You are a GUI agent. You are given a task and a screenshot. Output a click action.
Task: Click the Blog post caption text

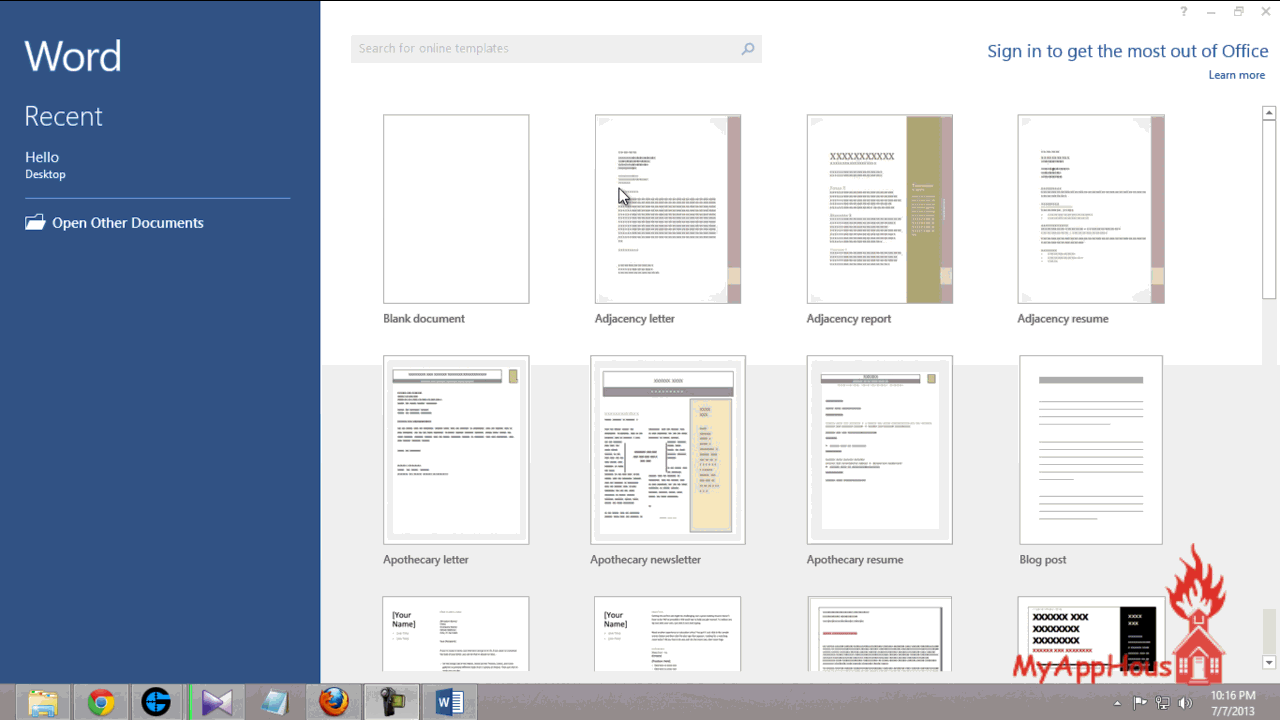[x=1043, y=560]
